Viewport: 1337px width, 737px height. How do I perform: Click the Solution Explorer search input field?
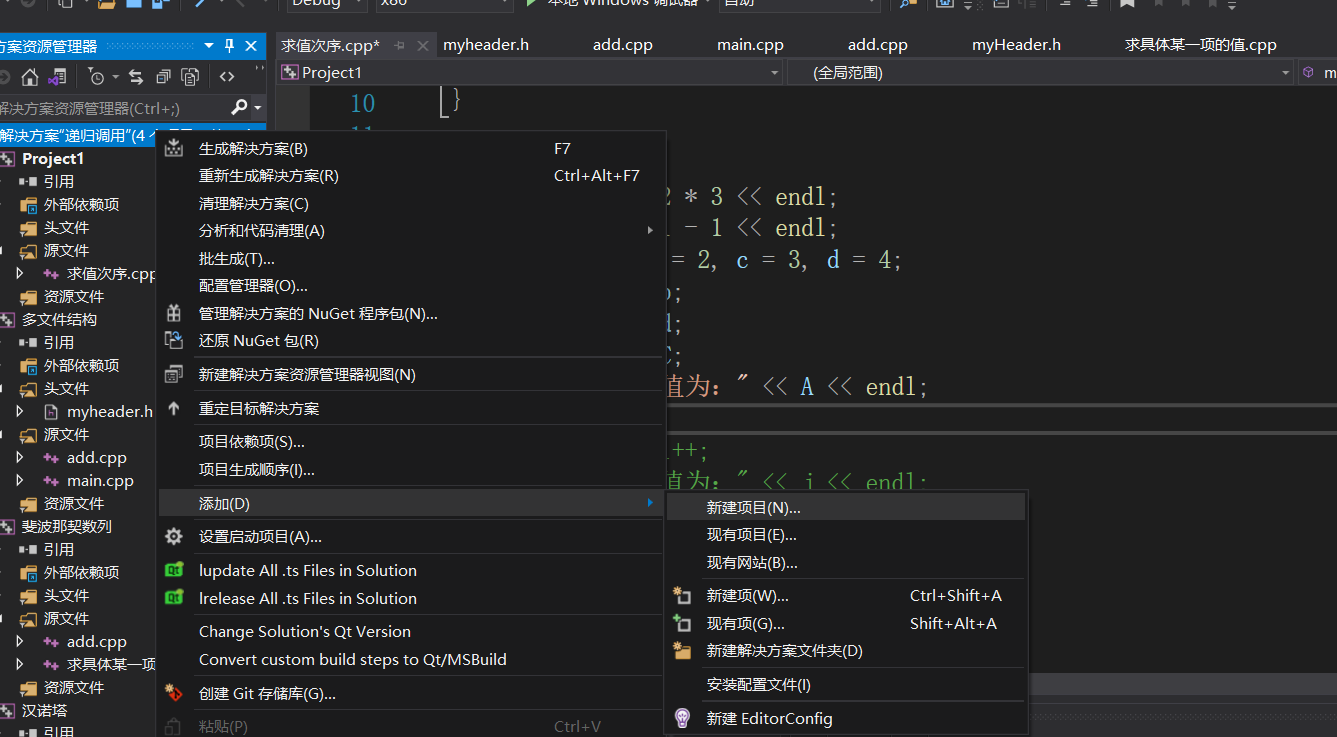[x=113, y=107]
